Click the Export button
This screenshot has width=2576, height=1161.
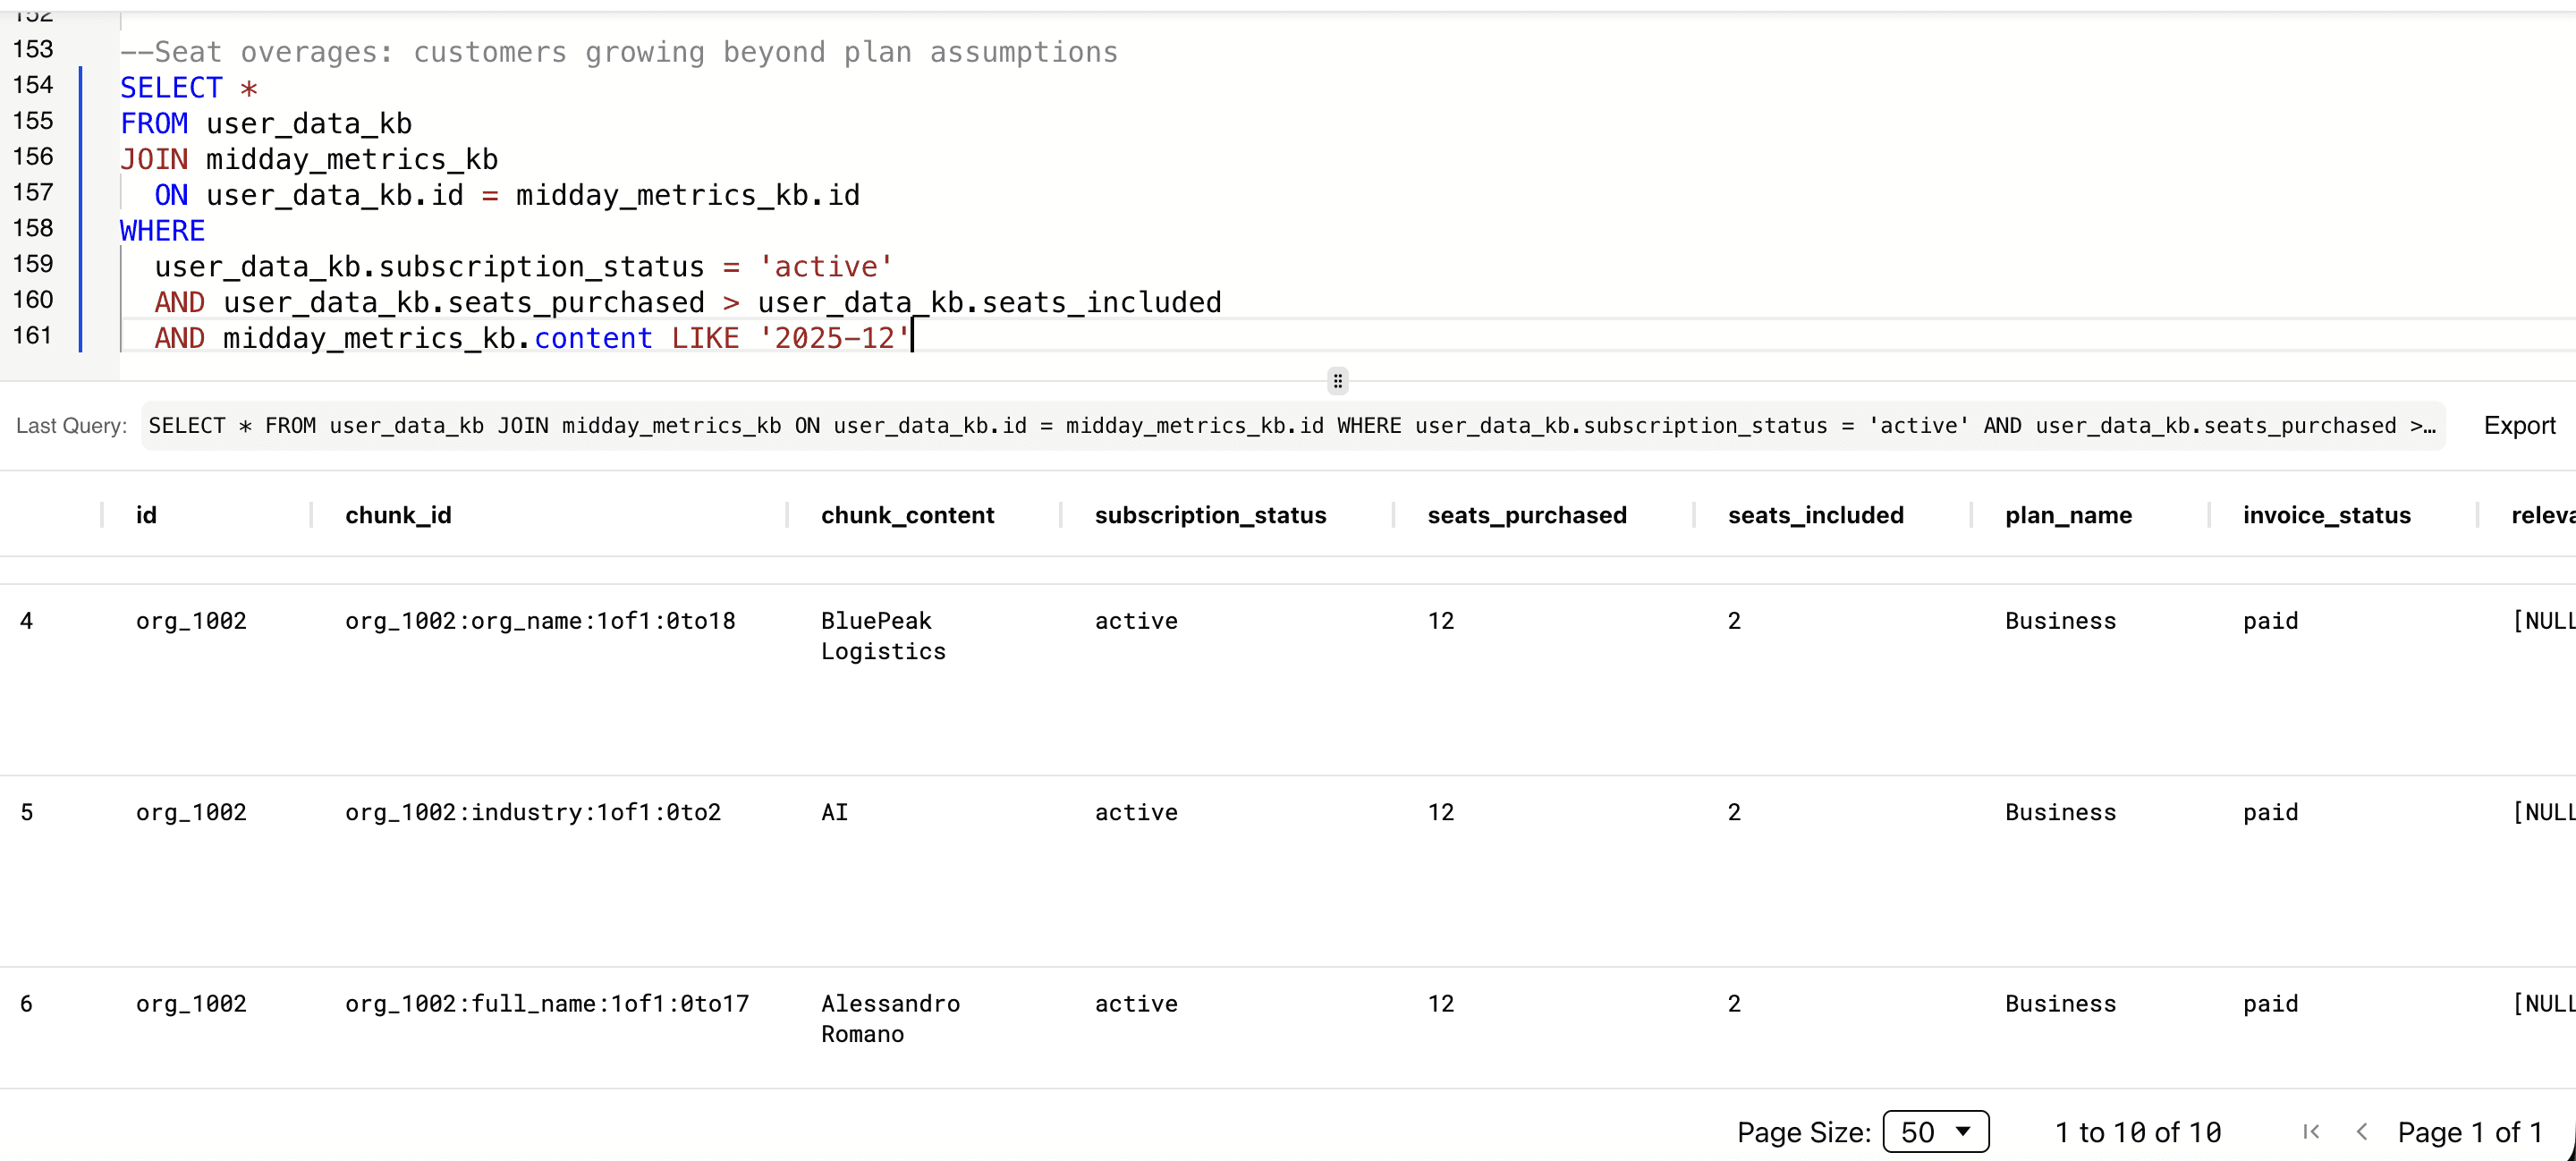click(x=2518, y=426)
